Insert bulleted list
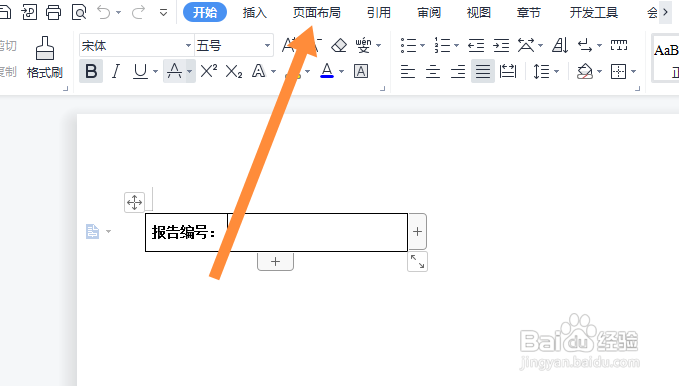 (408, 45)
